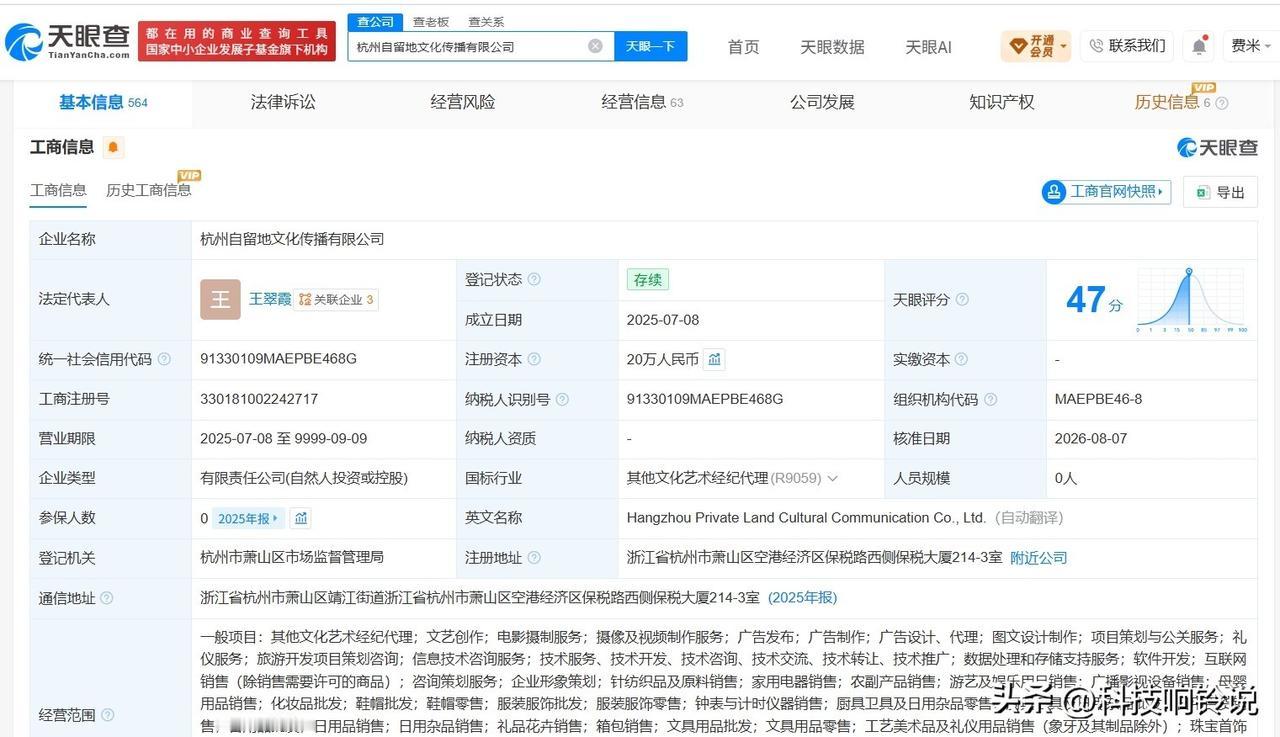Select the 基本信息 tab
1280x737 pixels.
coord(103,102)
